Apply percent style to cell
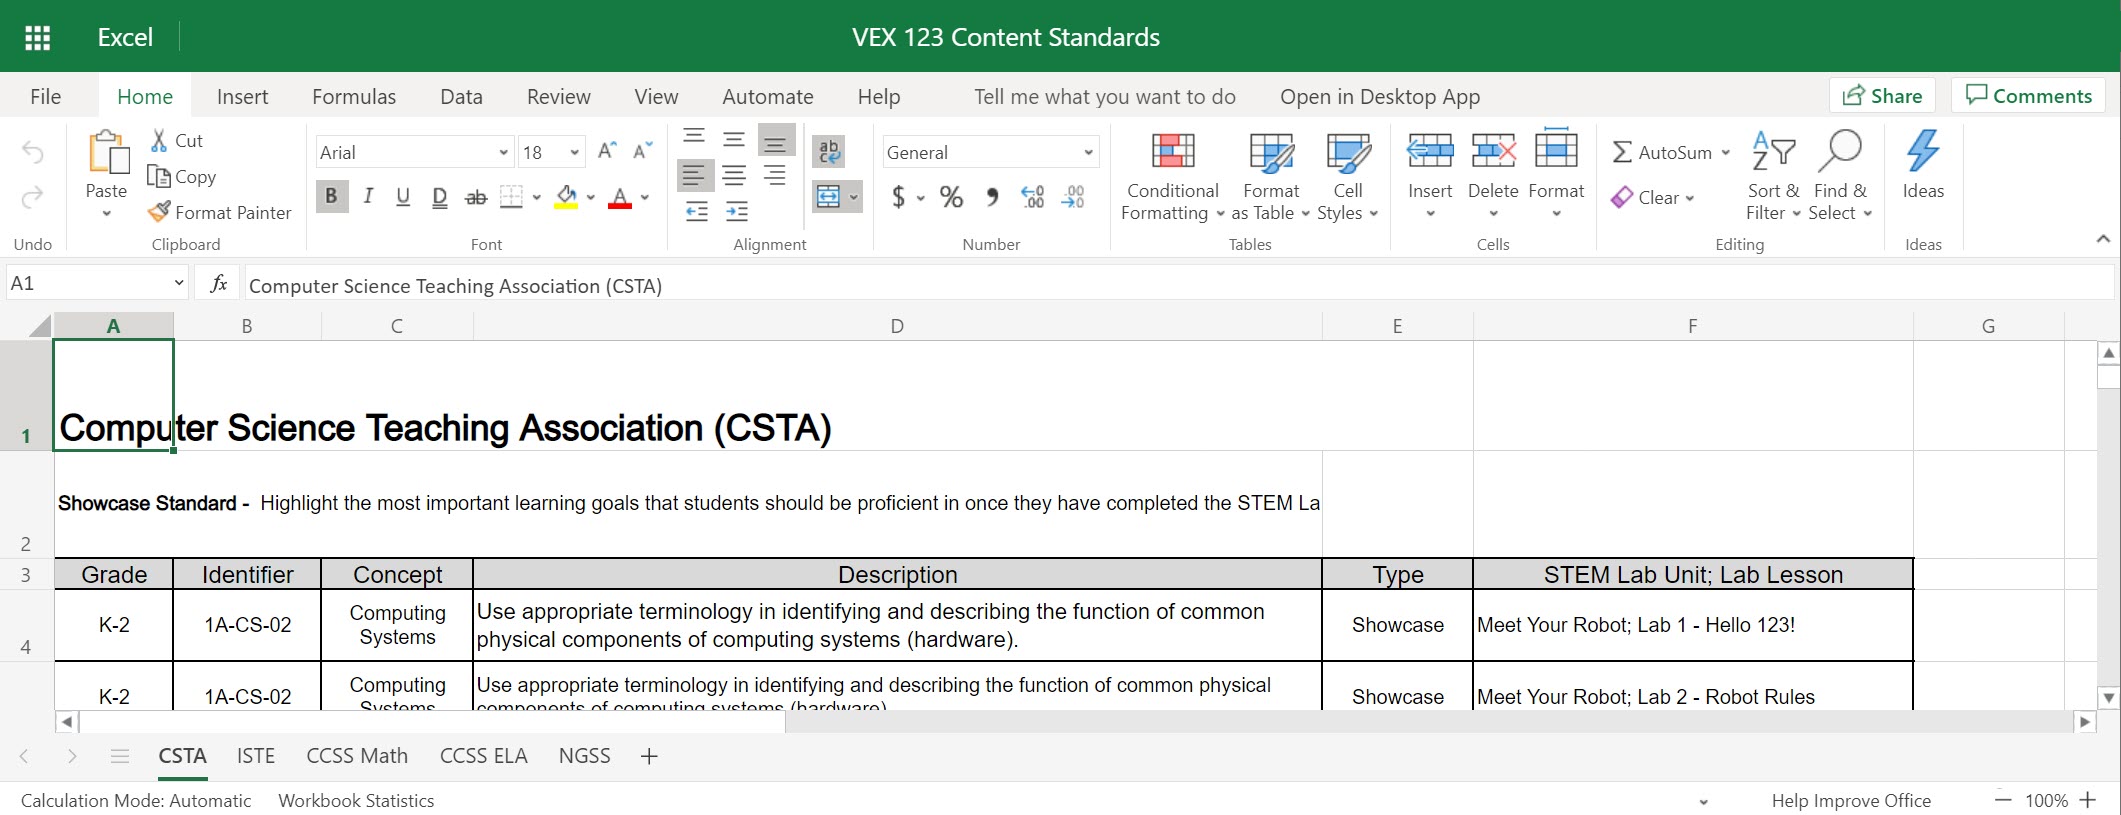2121x815 pixels. tap(951, 197)
